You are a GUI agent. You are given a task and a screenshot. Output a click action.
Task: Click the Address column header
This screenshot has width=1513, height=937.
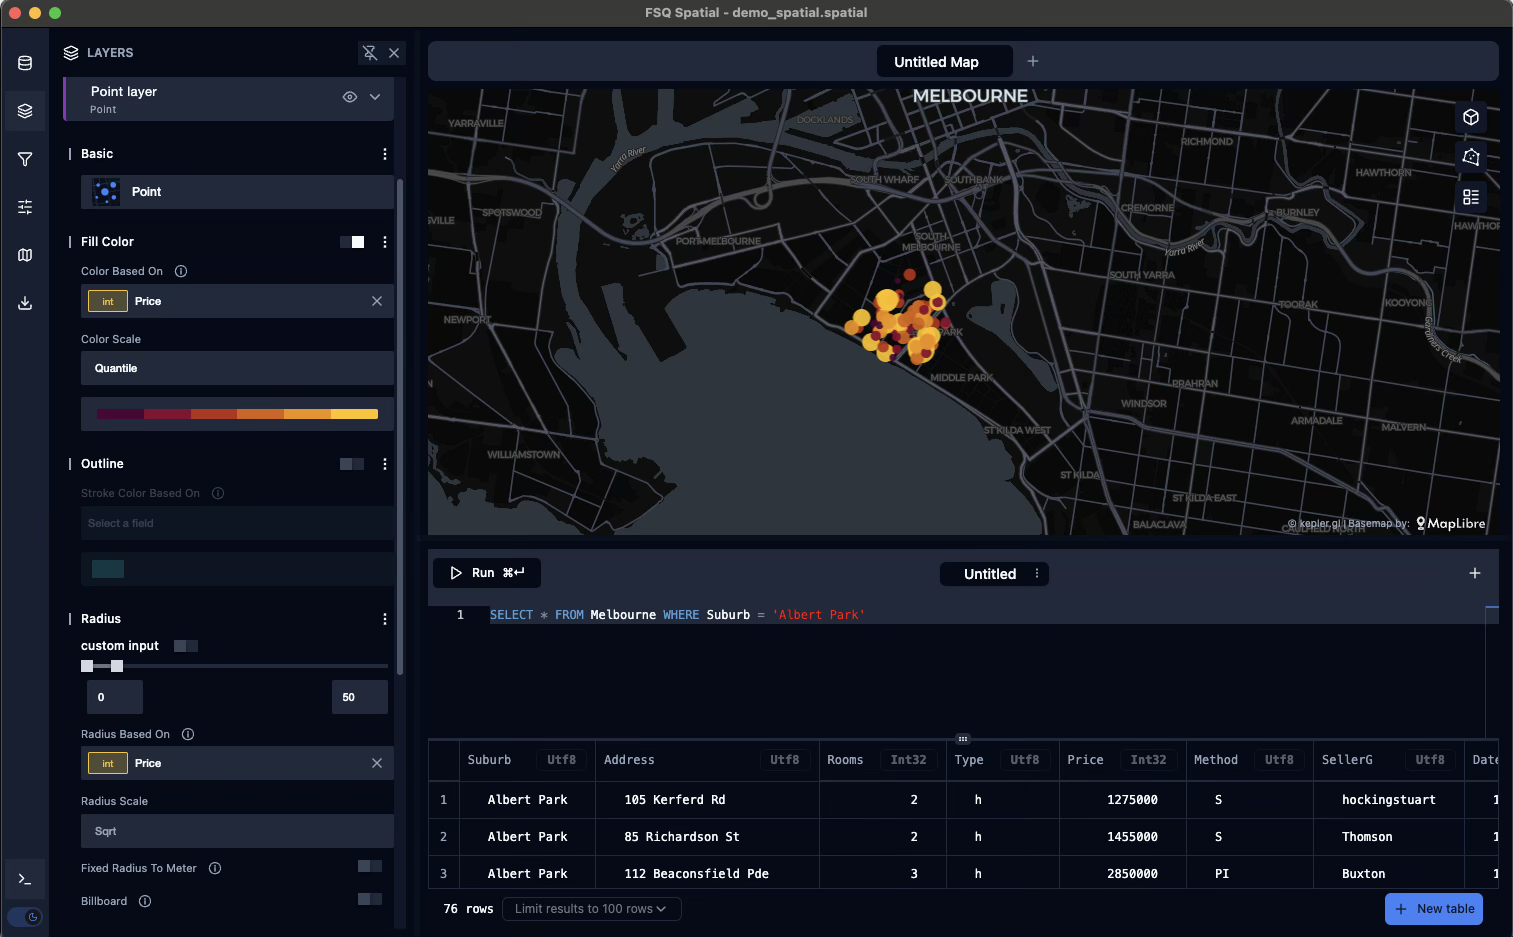pos(707,760)
